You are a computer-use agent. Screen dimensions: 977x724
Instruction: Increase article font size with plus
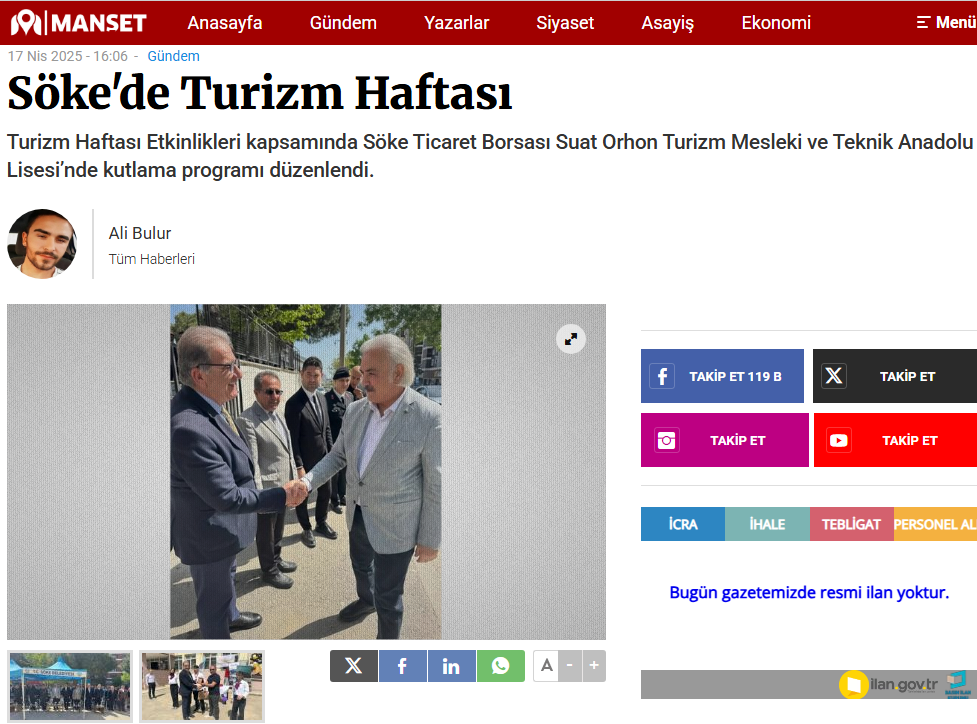pos(594,665)
